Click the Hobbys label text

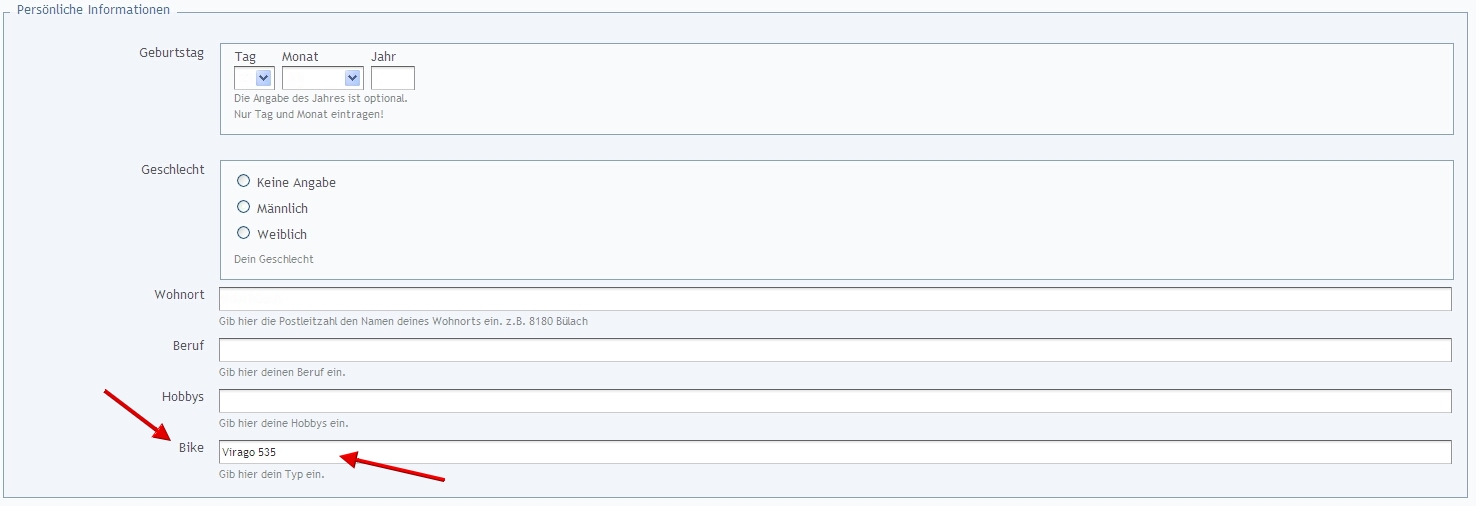(x=183, y=397)
